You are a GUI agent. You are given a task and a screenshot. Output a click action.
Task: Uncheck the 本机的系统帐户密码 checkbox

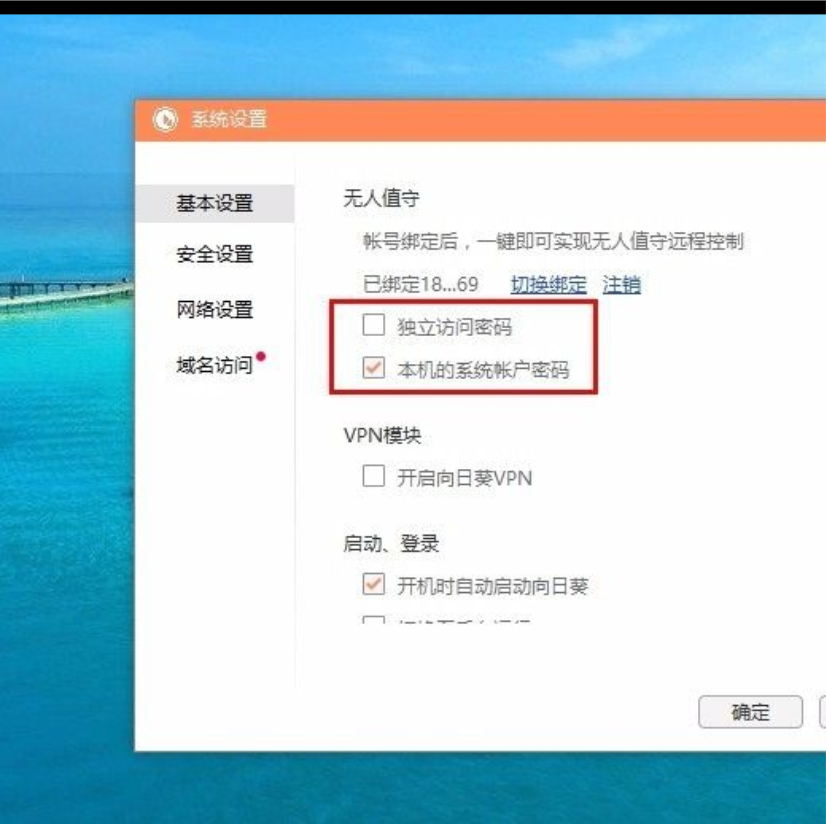(x=373, y=368)
